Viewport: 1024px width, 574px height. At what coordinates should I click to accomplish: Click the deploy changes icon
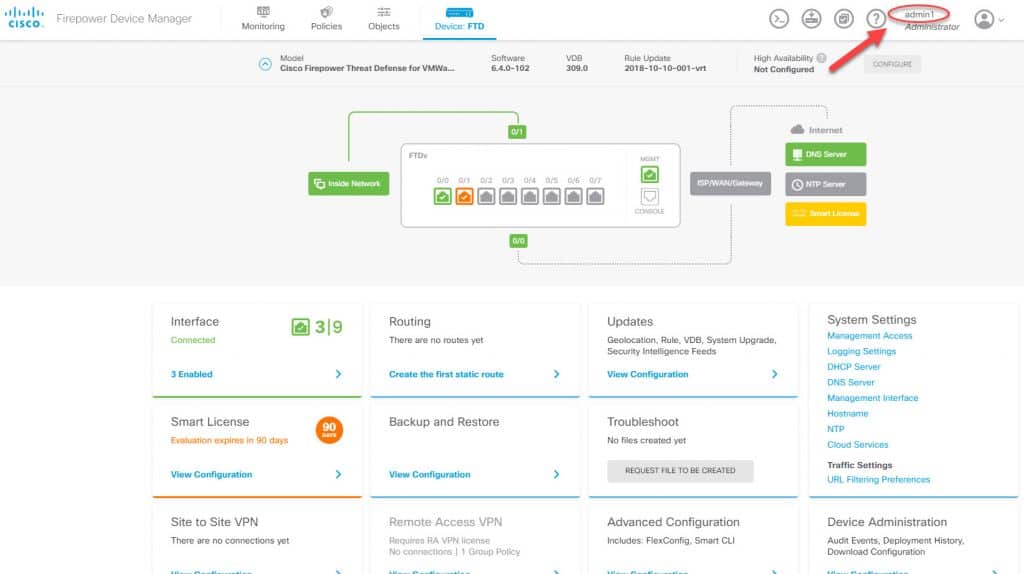[811, 19]
